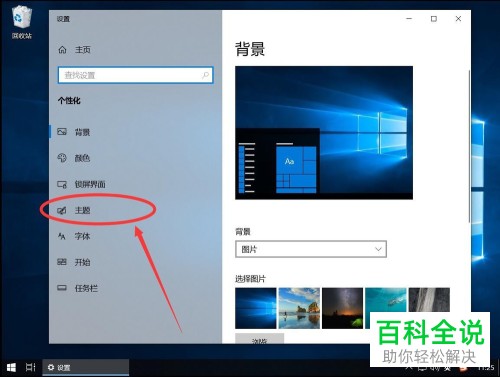Image resolution: width=500 pixels, height=377 pixels.
Task: Click the 个性化 section heading
Action: pyautogui.click(x=69, y=100)
